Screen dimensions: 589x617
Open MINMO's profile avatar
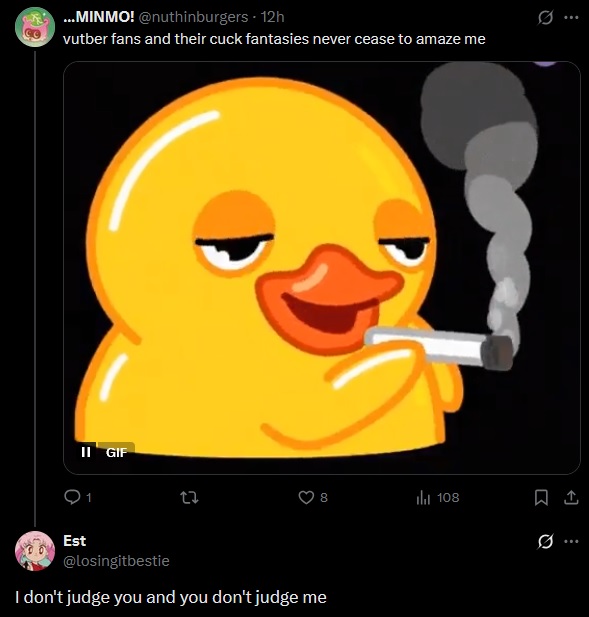tap(35, 27)
